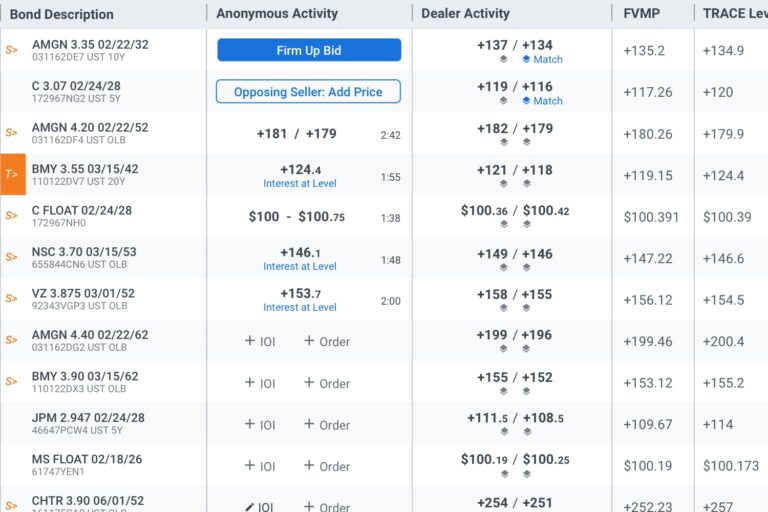Click bid depth stack icon under +155 BMY
Image resolution: width=768 pixels, height=512 pixels.
504,391
